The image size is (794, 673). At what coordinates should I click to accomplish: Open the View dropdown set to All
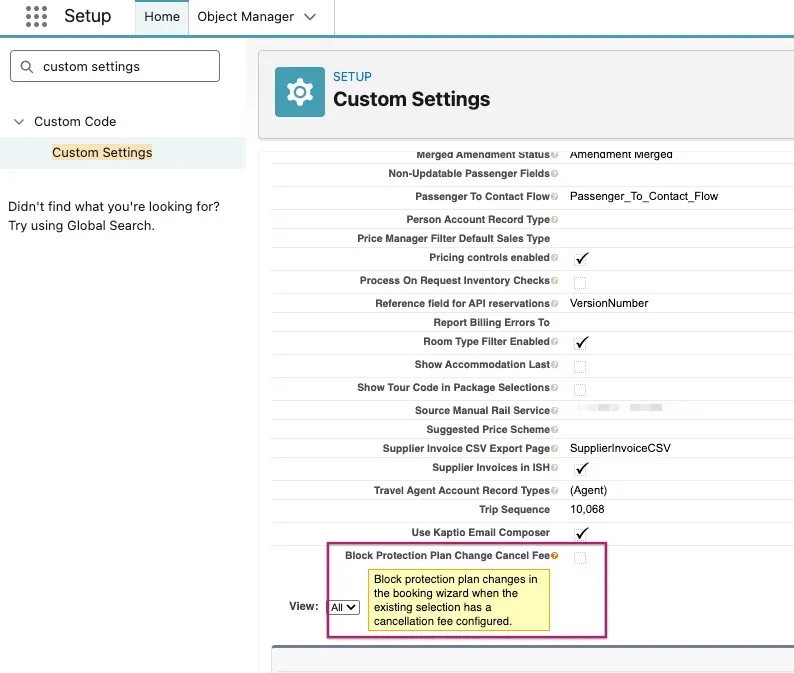click(x=343, y=607)
